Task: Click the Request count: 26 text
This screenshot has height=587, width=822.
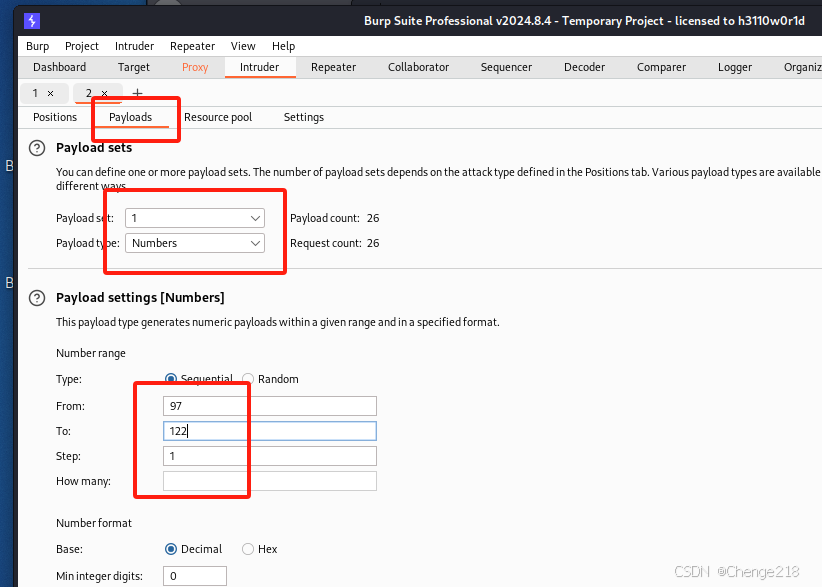Action: point(334,243)
